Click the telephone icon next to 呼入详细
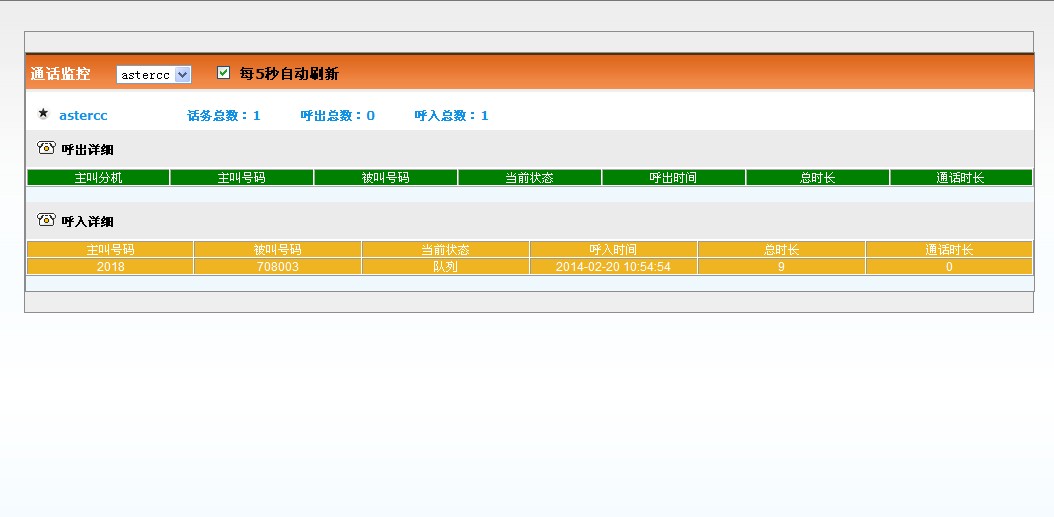 pyautogui.click(x=46, y=220)
